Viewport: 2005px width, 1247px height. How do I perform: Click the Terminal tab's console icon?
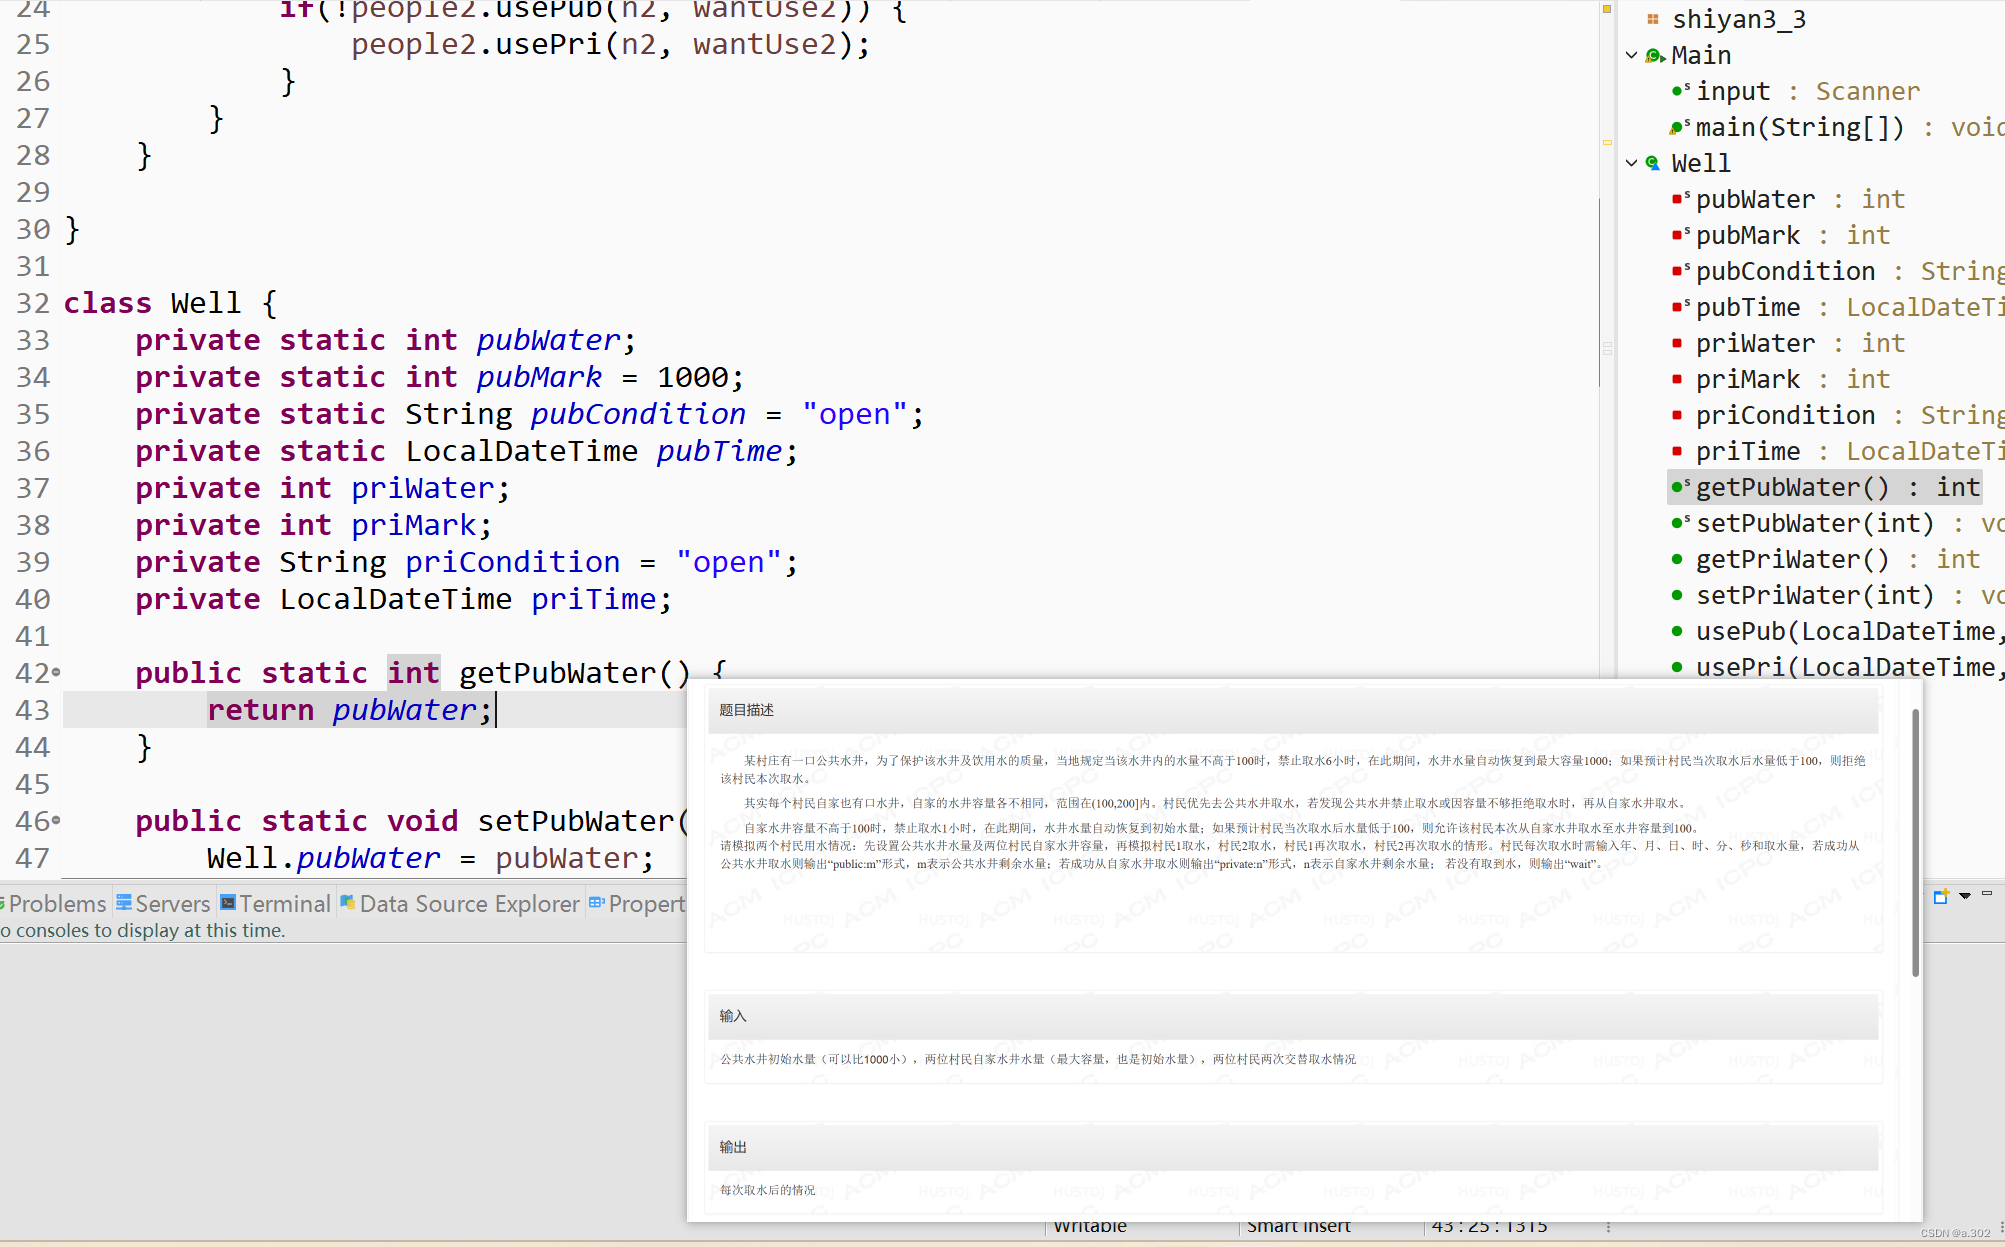[x=229, y=903]
